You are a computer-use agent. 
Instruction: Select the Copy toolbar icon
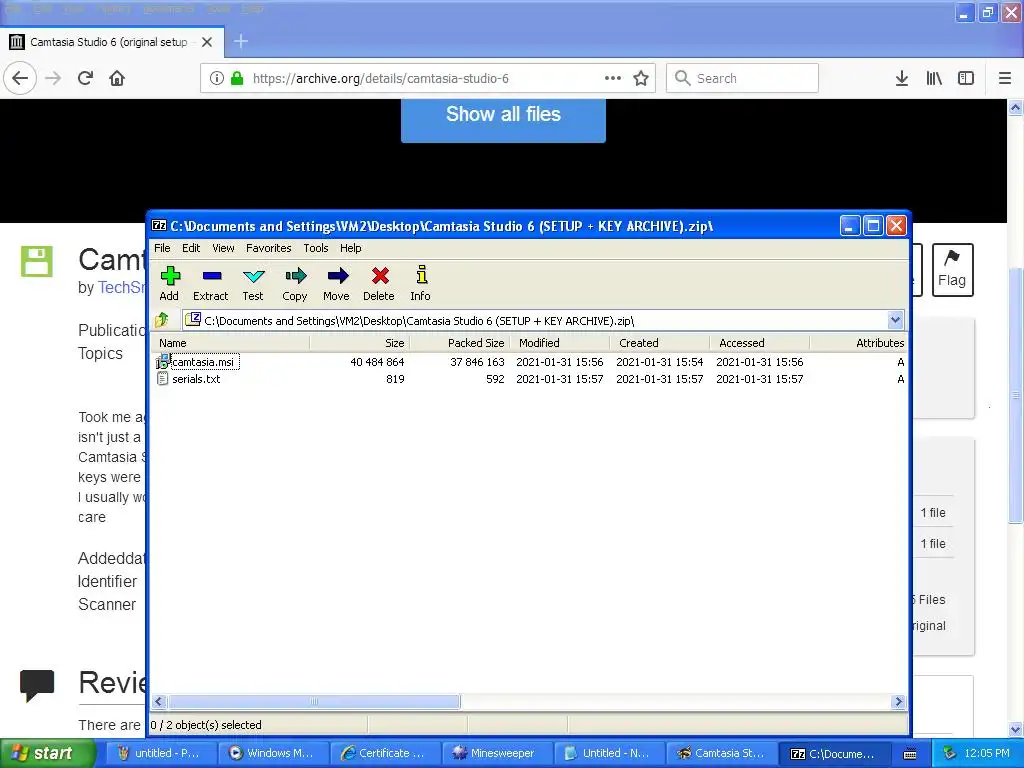click(x=295, y=283)
